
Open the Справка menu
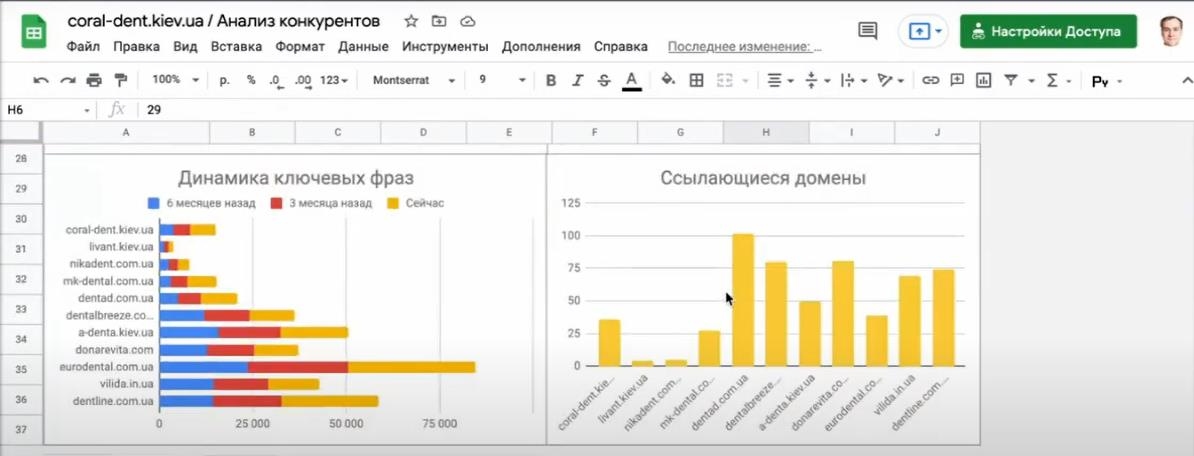(621, 46)
